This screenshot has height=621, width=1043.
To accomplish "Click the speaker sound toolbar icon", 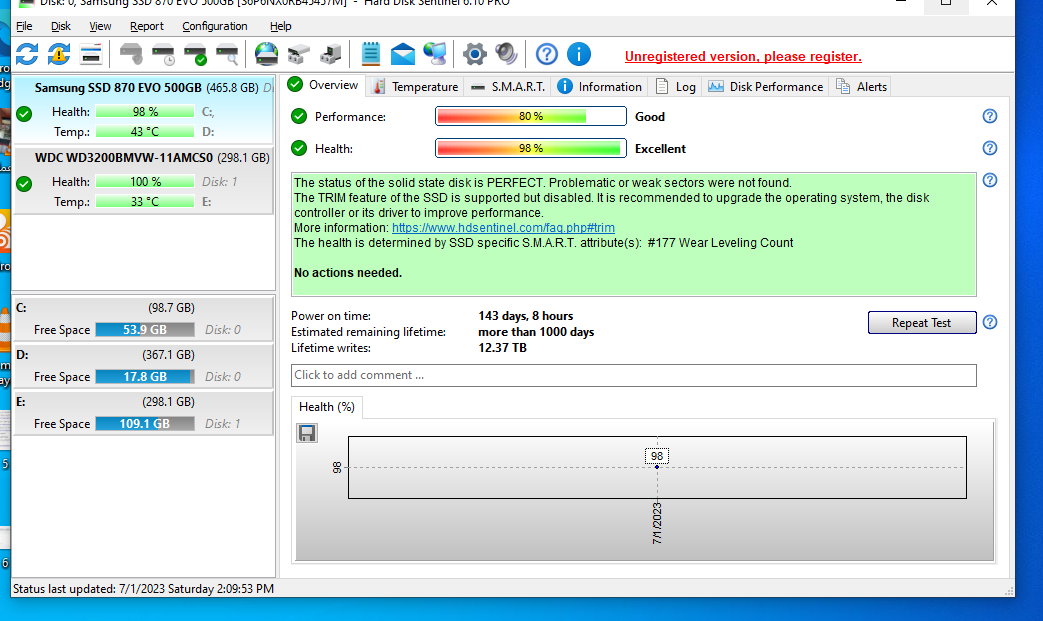I will point(506,54).
